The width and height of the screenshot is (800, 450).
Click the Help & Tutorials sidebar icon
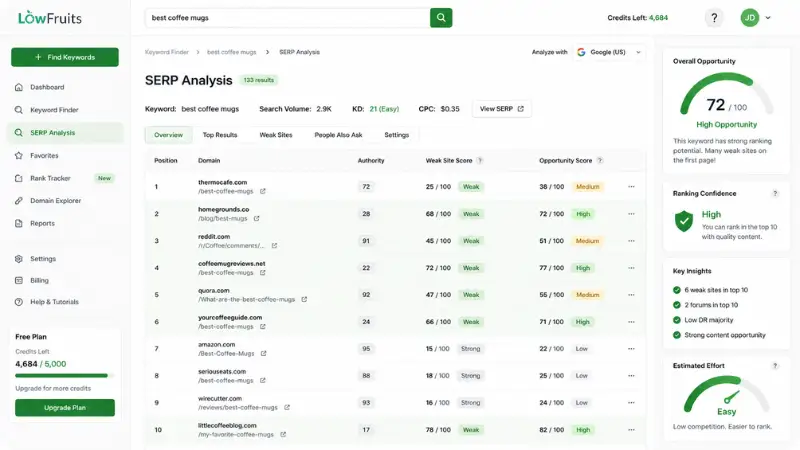(19, 302)
